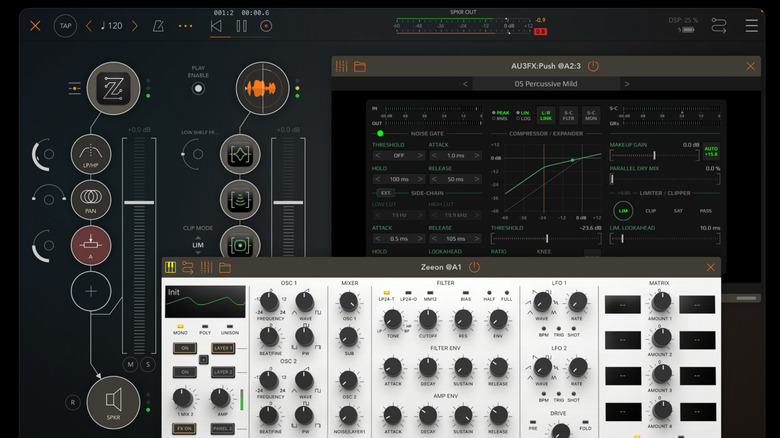Open the three-dots transport options
The image size is (780, 438).
186,26
